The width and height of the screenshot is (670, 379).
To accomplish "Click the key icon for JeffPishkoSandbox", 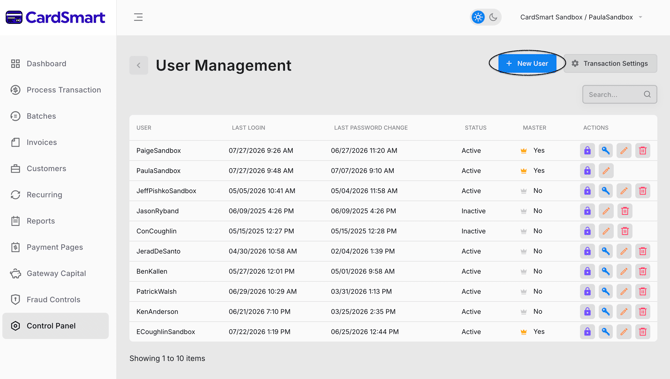I will [x=605, y=191].
